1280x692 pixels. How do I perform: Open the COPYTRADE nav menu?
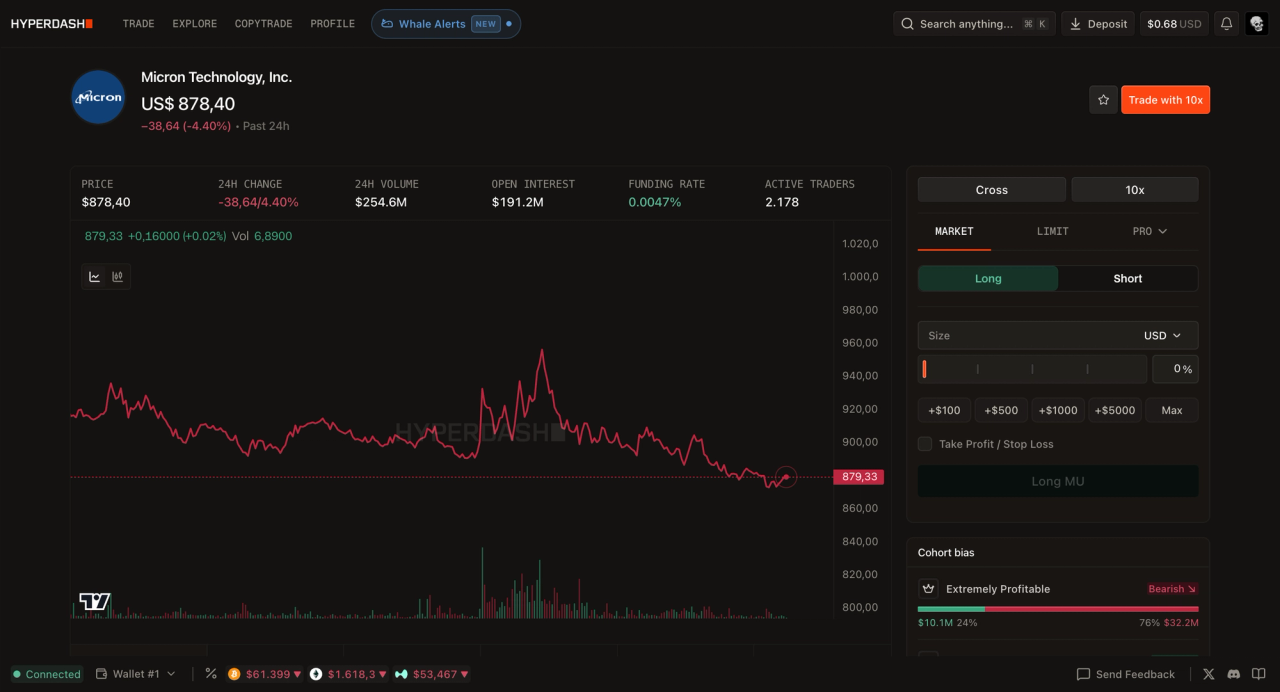(263, 24)
